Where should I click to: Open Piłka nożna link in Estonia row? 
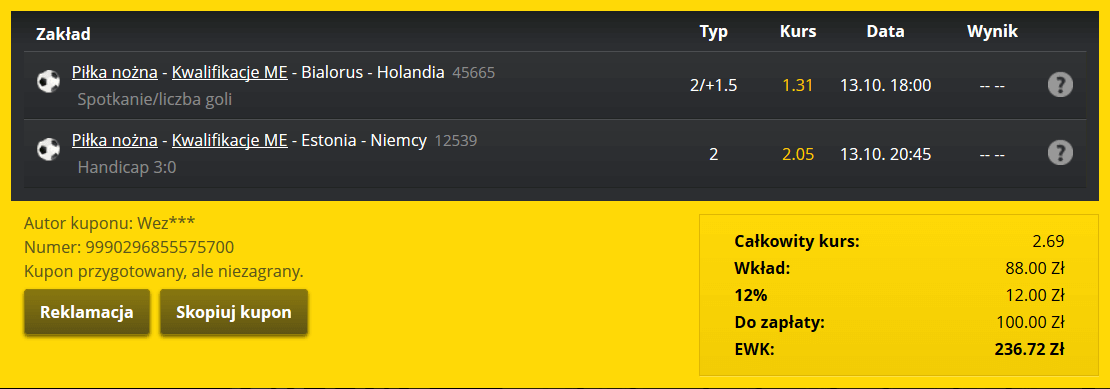(115, 141)
